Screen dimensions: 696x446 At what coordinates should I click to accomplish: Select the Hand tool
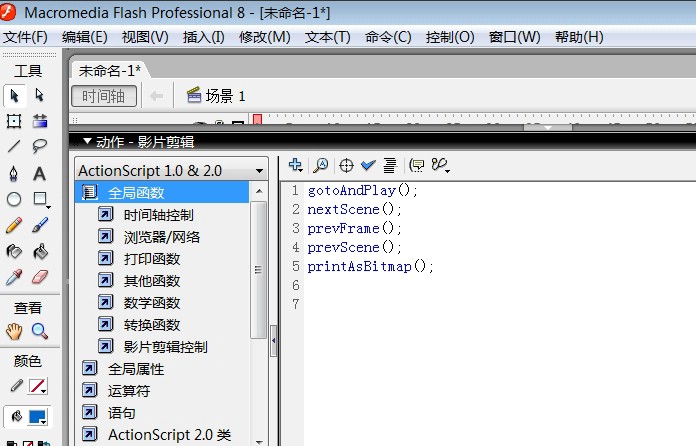(x=14, y=331)
